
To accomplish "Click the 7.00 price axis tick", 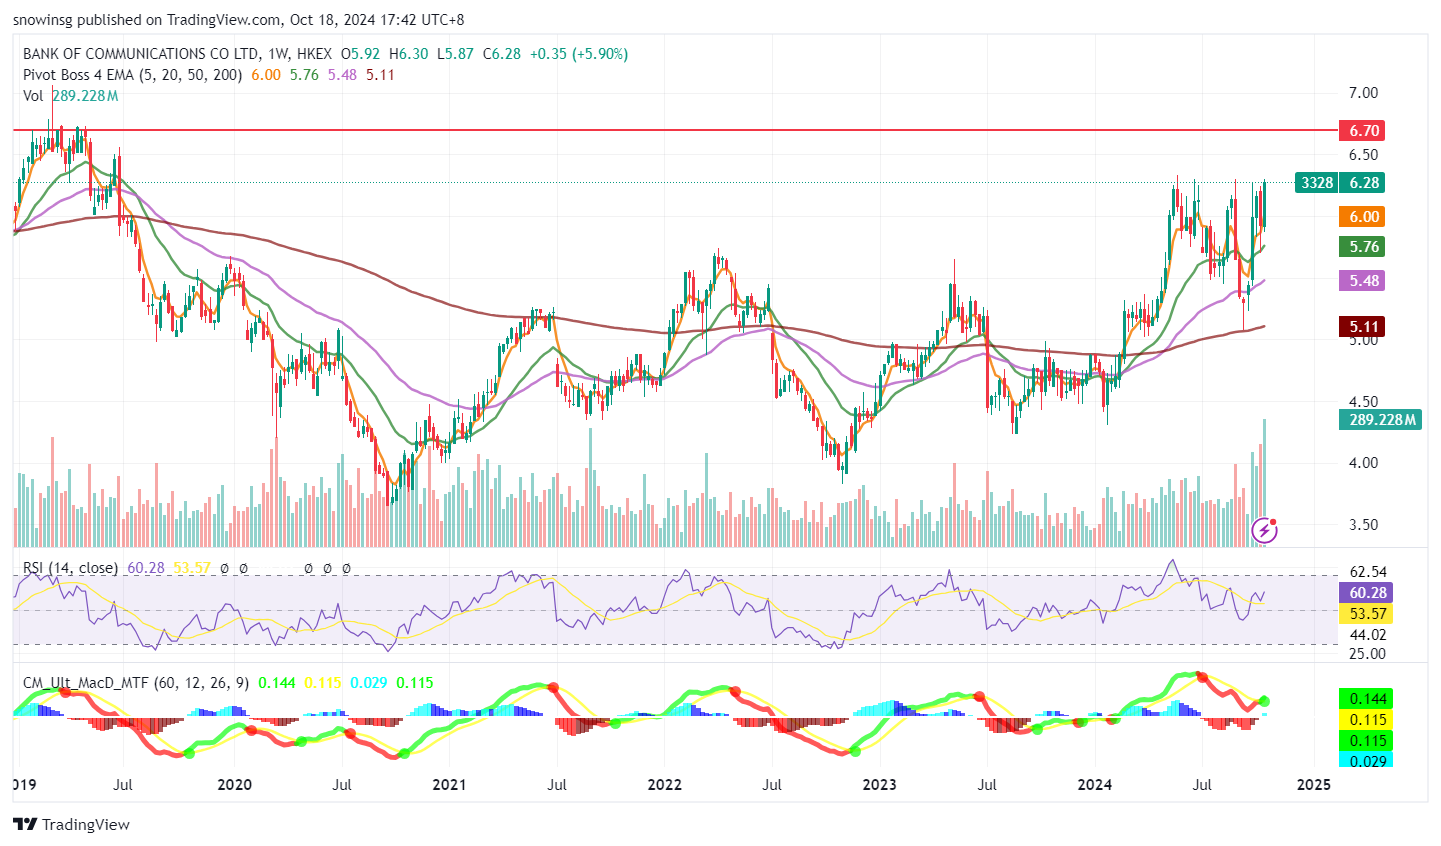I will (1363, 93).
